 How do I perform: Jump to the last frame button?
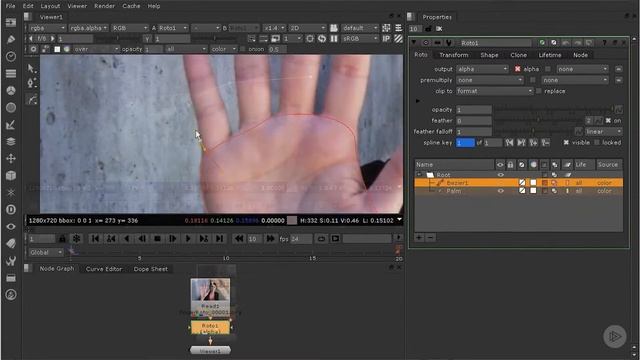pyautogui.click(x=219, y=238)
